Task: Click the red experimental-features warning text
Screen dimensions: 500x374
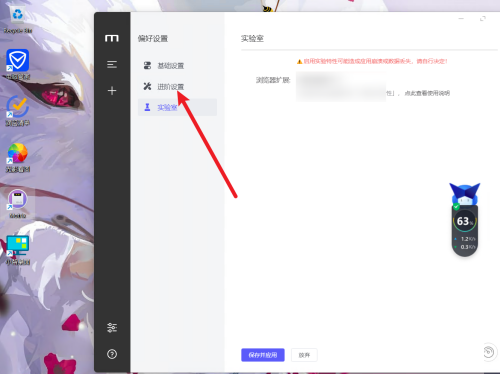Action: pyautogui.click(x=375, y=61)
